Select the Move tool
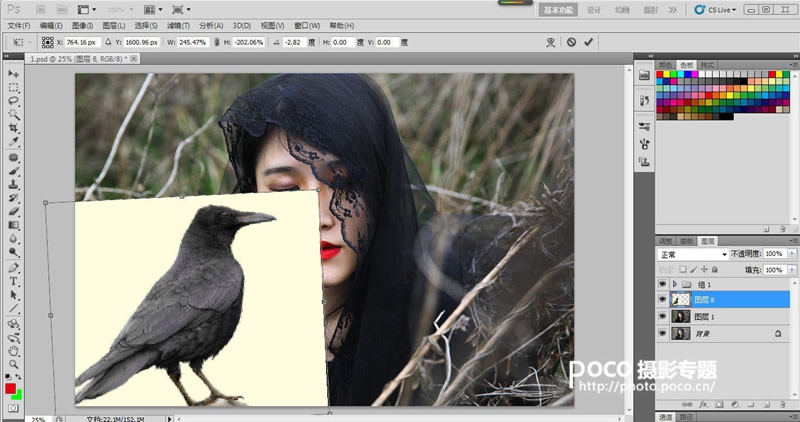The image size is (800, 422). (13, 74)
